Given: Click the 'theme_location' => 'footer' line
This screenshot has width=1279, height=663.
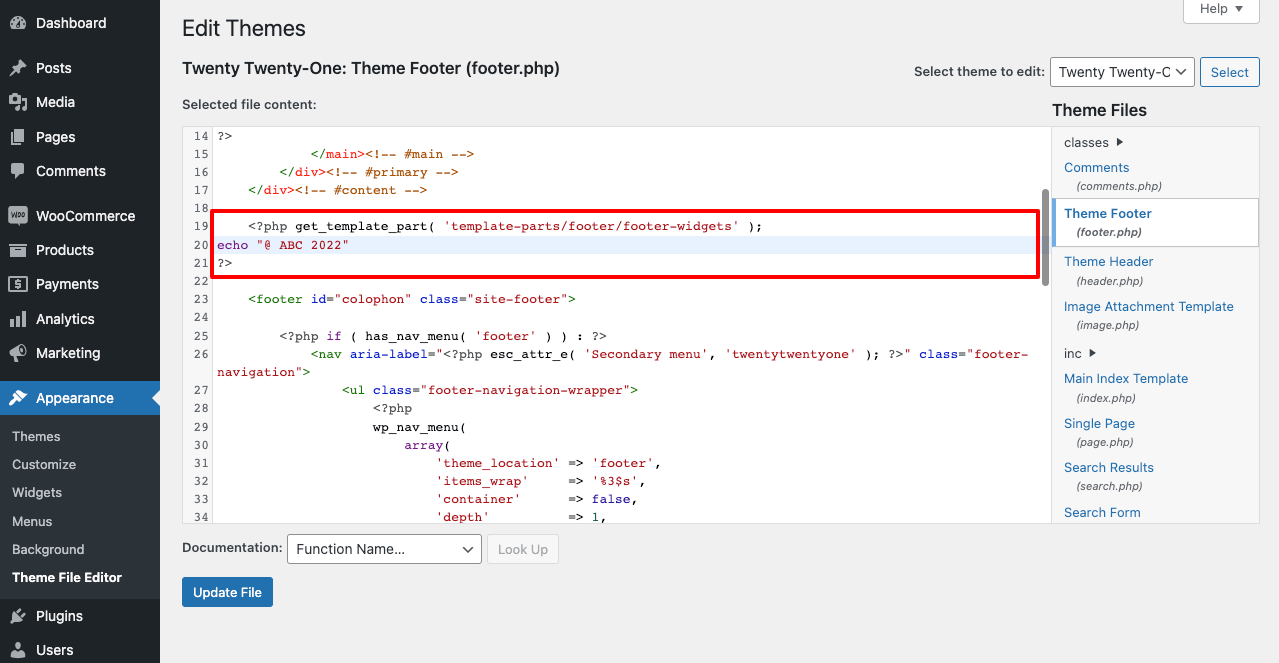Looking at the screenshot, I should tap(548, 463).
